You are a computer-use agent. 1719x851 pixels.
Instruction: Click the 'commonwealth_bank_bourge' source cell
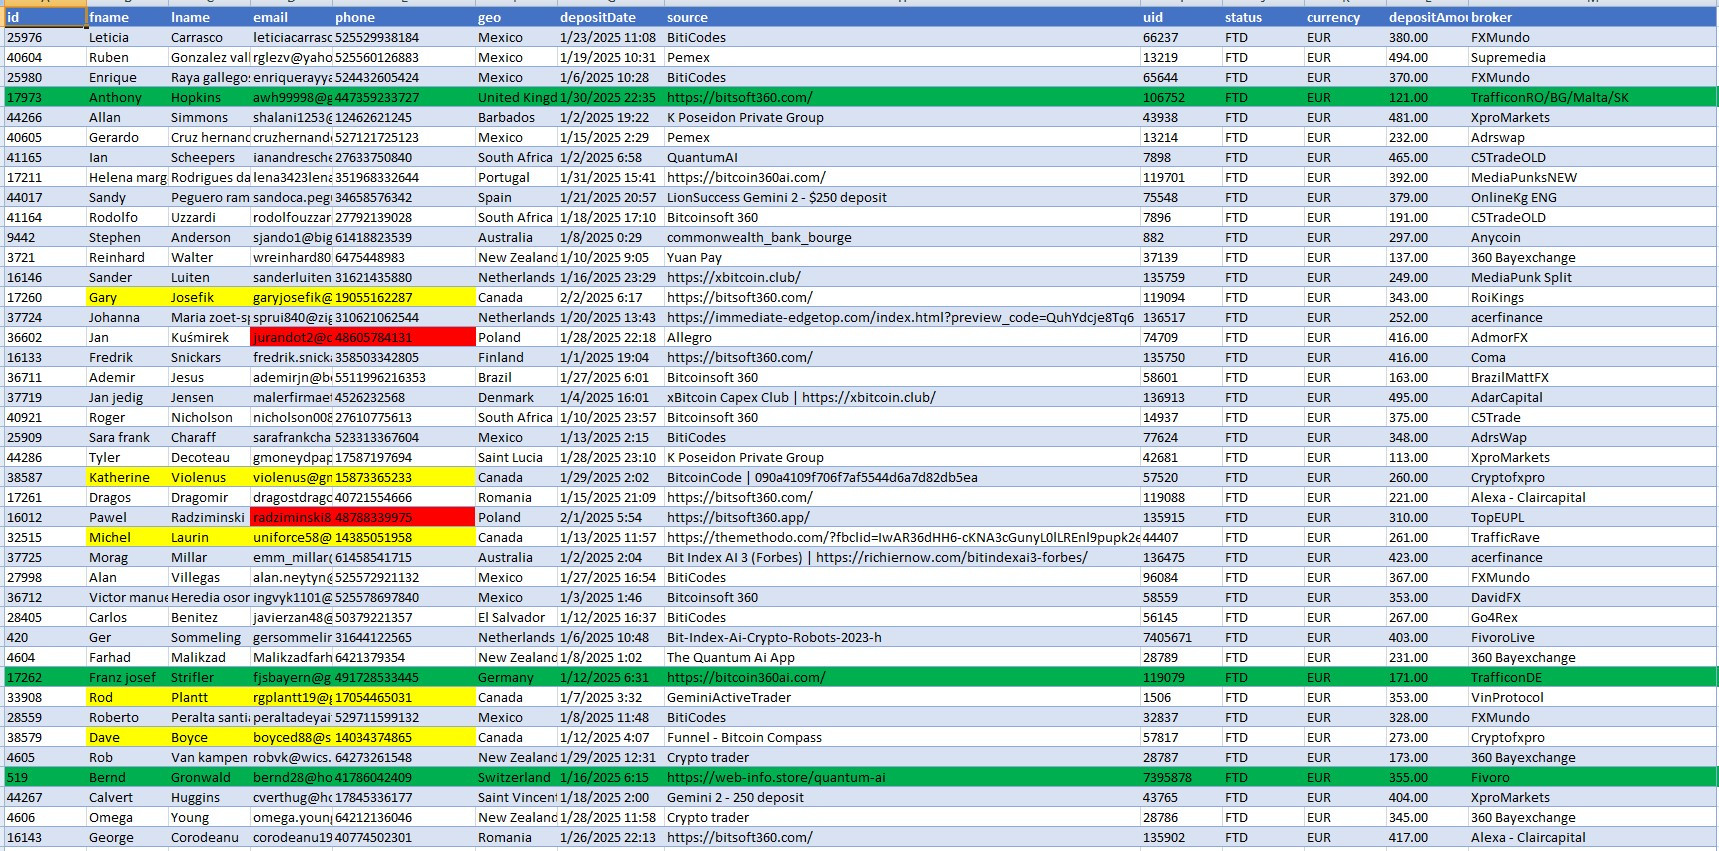(x=759, y=237)
